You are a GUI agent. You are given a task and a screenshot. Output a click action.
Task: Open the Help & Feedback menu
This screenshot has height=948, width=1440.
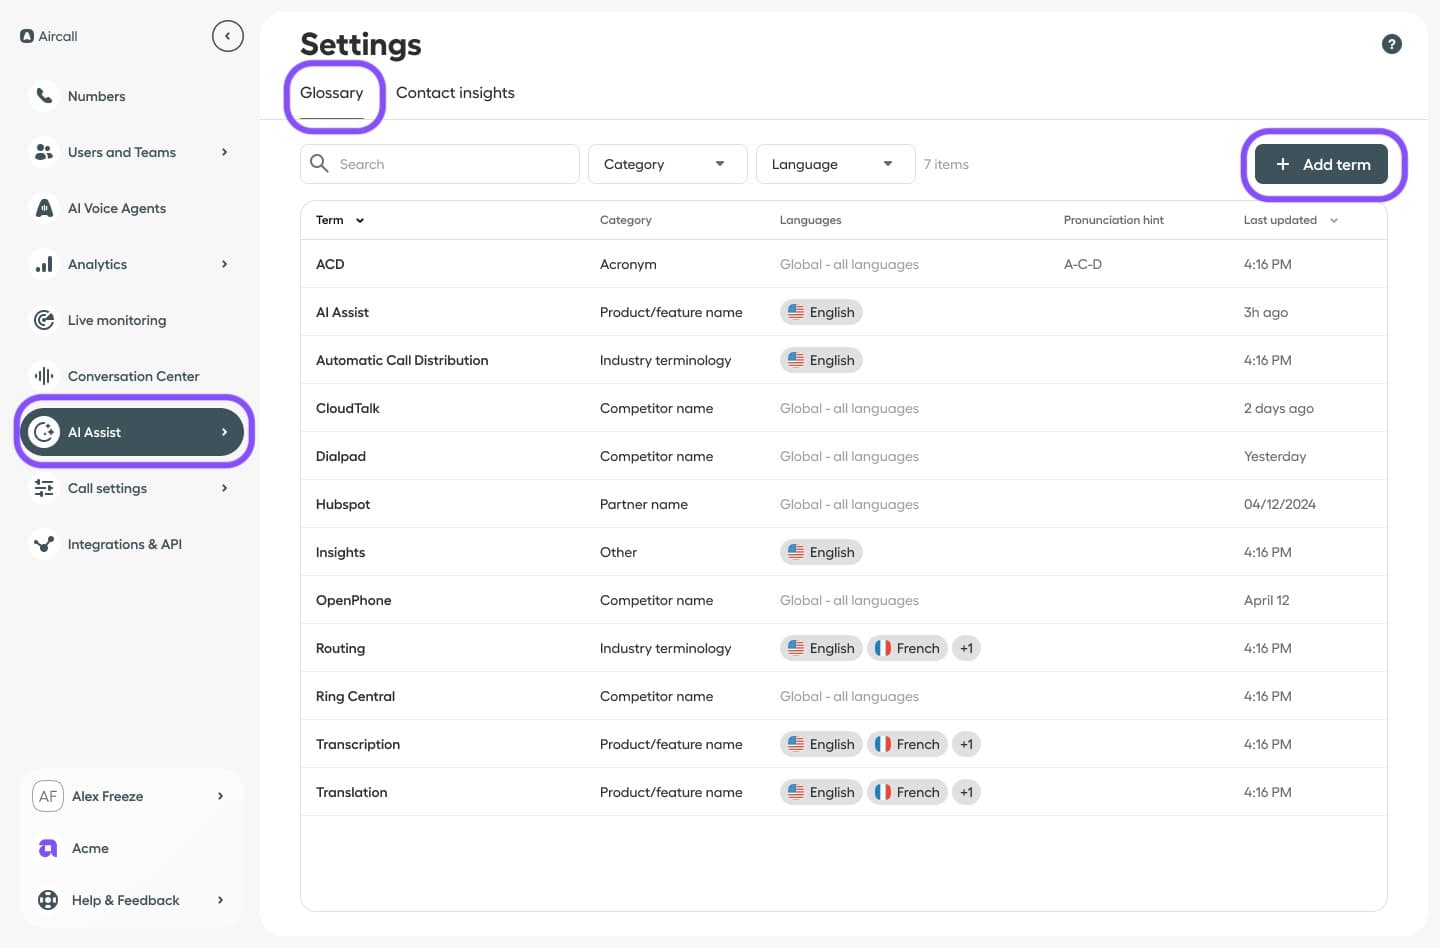[x=126, y=900]
